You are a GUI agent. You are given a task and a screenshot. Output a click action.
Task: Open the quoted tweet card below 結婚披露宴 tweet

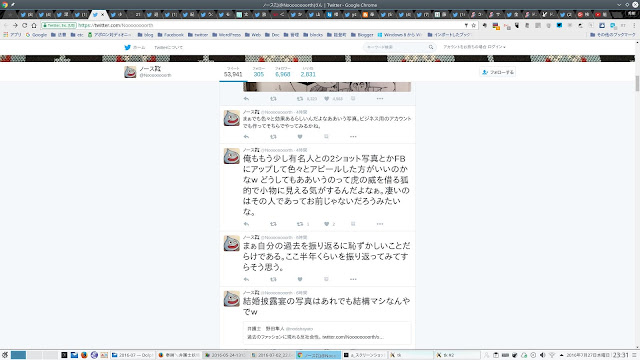(x=327, y=333)
